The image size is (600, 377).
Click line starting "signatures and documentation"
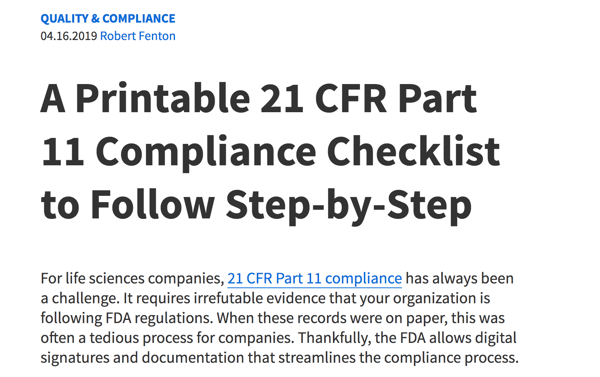pyautogui.click(x=280, y=358)
